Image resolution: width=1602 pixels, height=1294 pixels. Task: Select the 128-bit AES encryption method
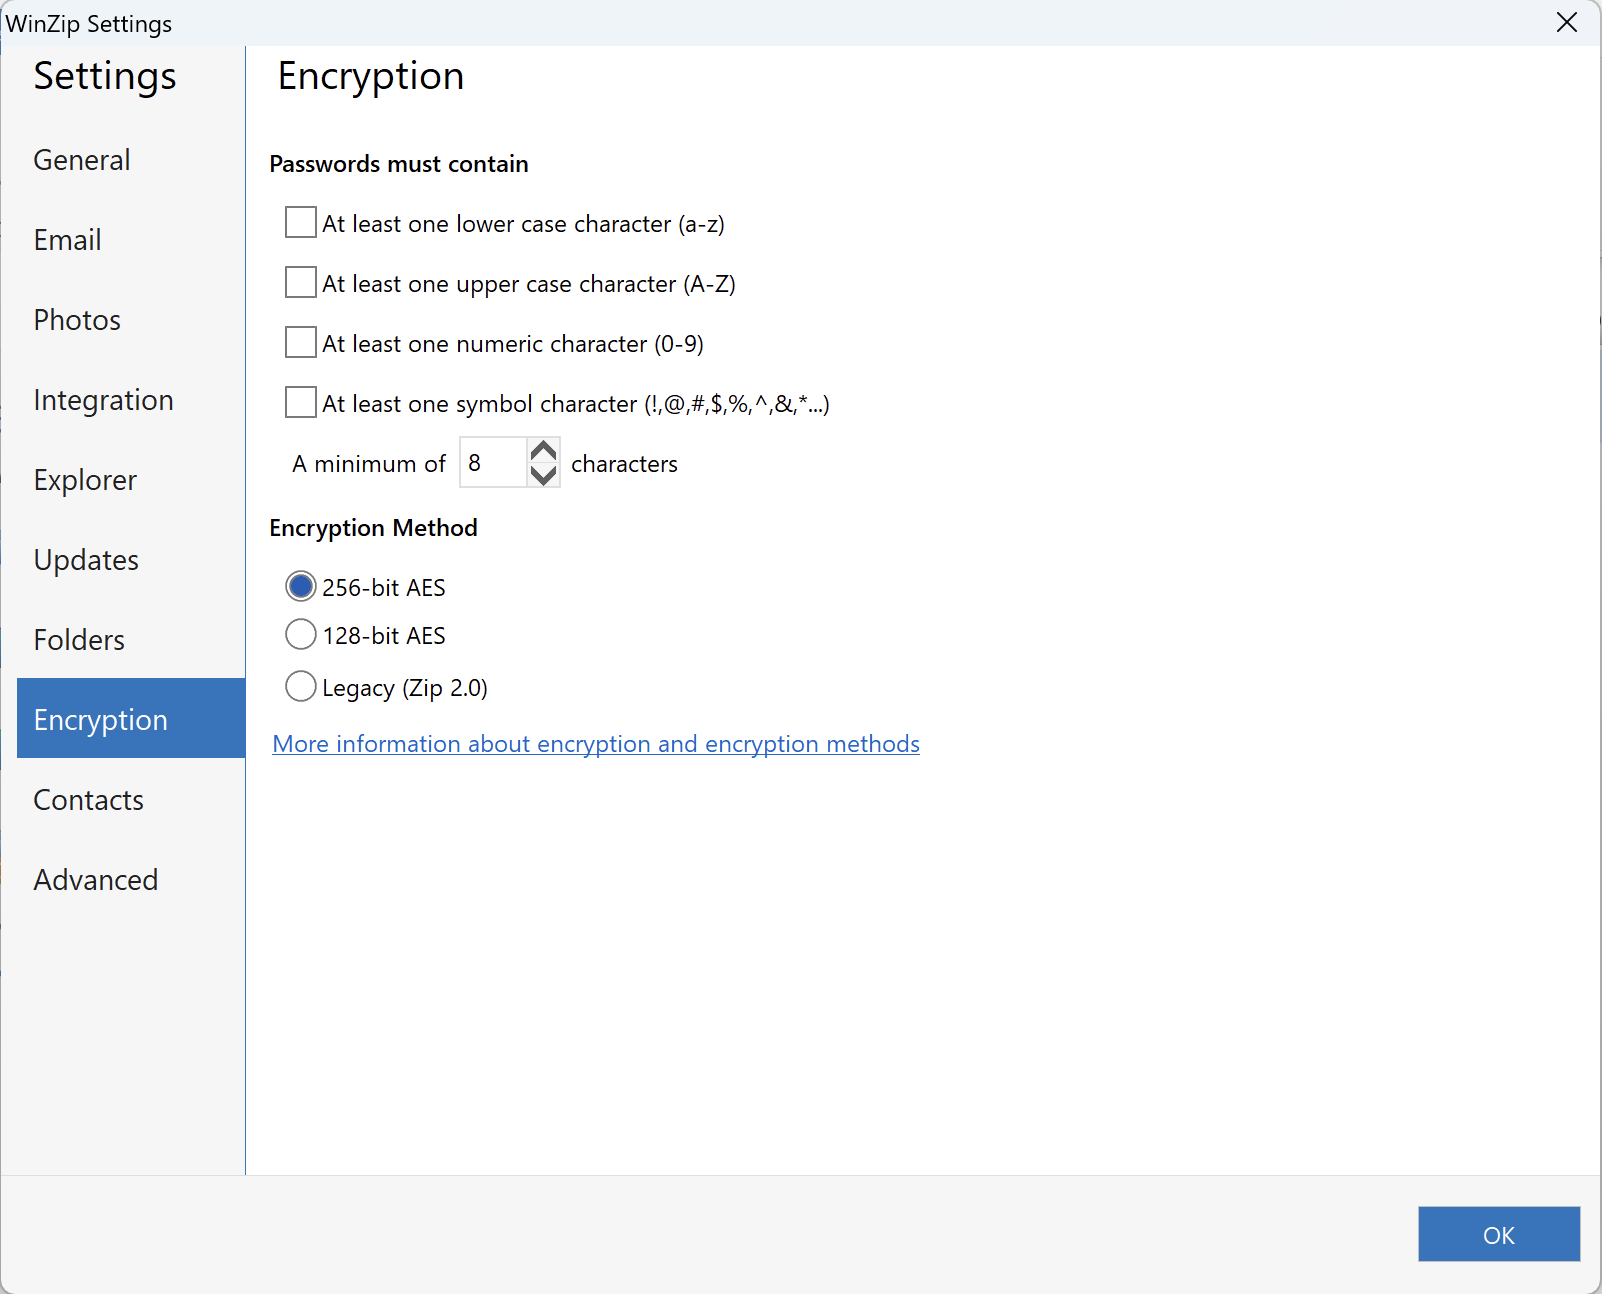pos(300,635)
